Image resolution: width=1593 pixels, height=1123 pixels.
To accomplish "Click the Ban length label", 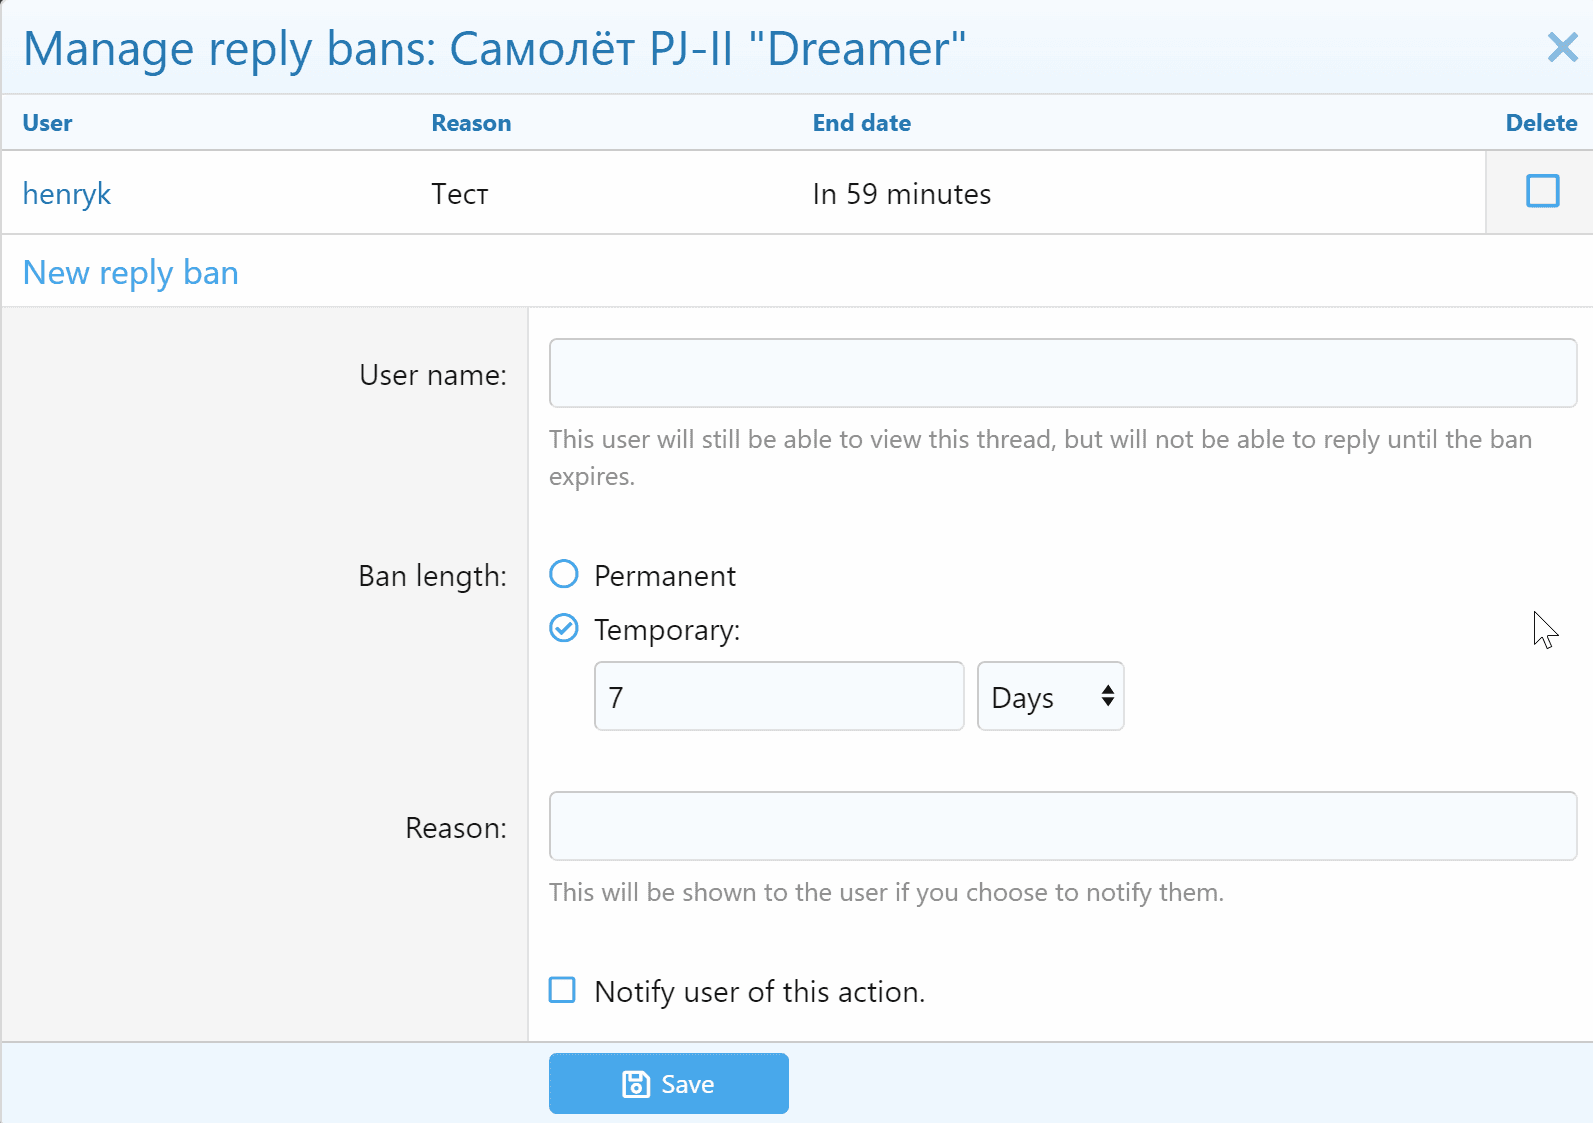I will click(432, 576).
